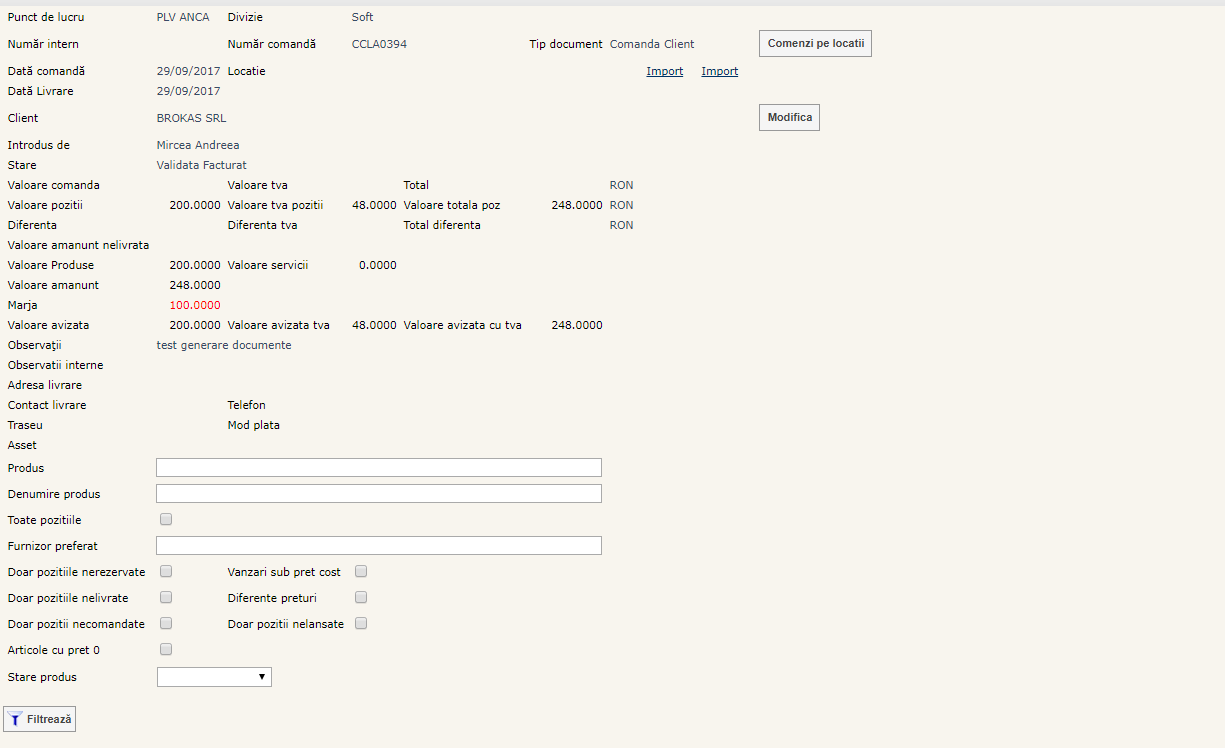Click the second Import link
The width and height of the screenshot is (1225, 748).
click(720, 71)
